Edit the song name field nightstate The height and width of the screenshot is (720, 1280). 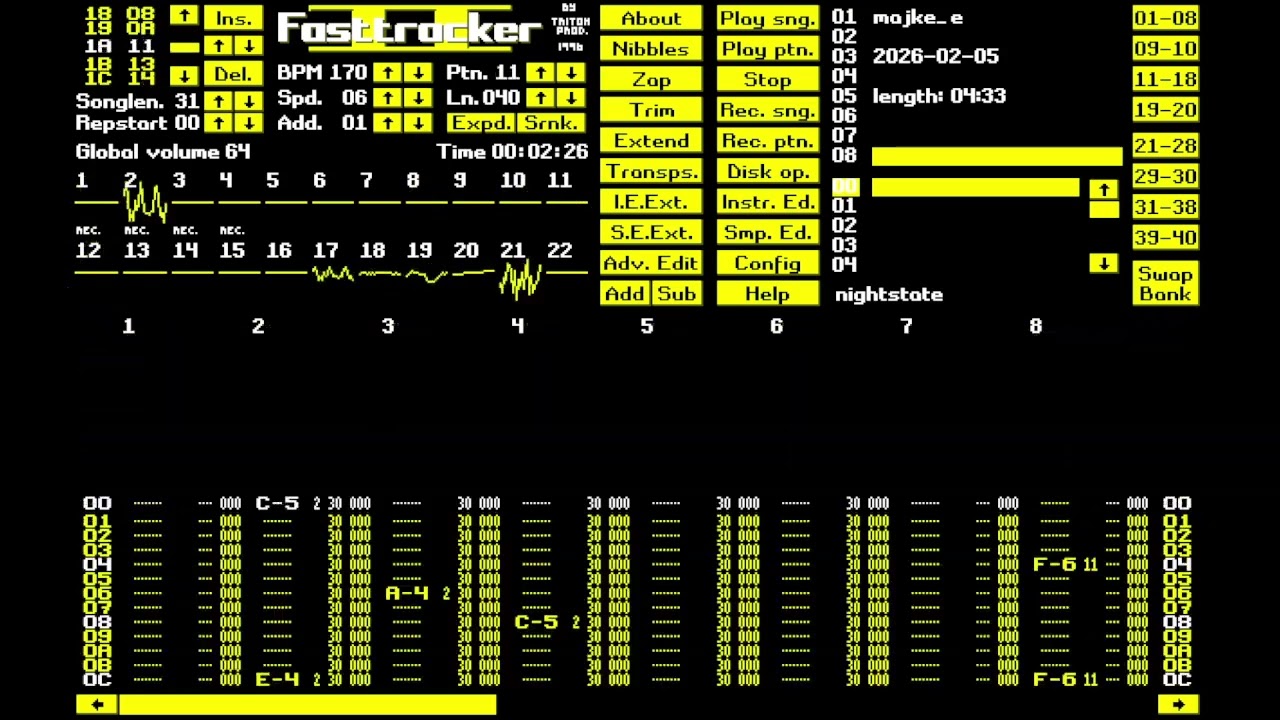tap(889, 294)
